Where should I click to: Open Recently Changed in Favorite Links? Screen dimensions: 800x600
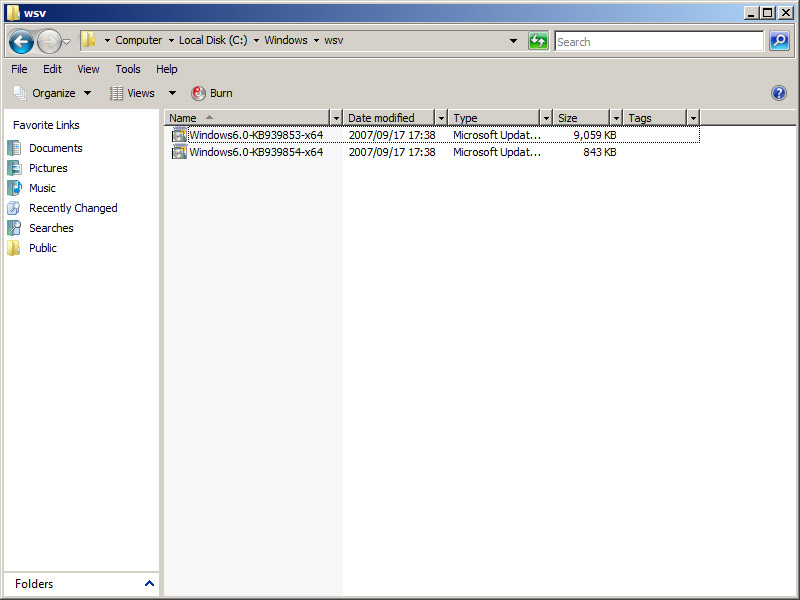(73, 208)
